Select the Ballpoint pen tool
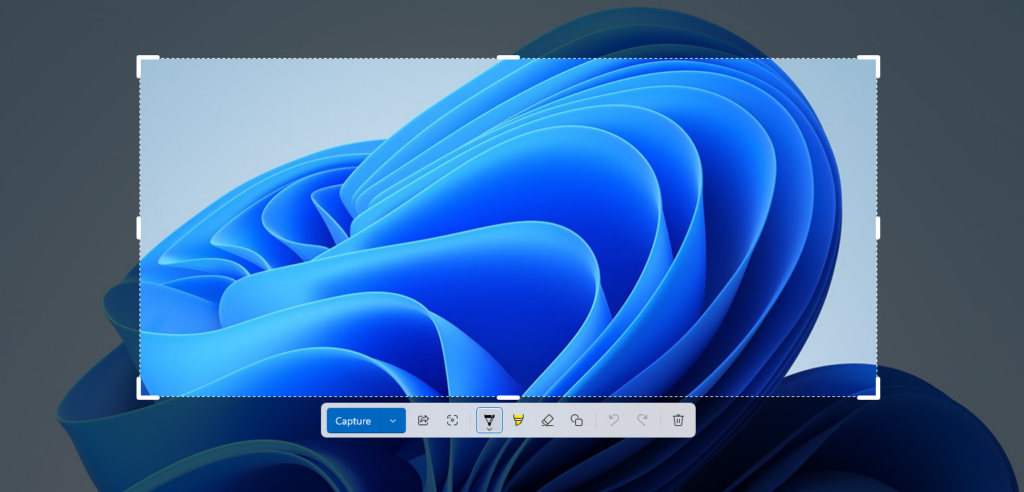The width and height of the screenshot is (1024, 492). point(489,421)
